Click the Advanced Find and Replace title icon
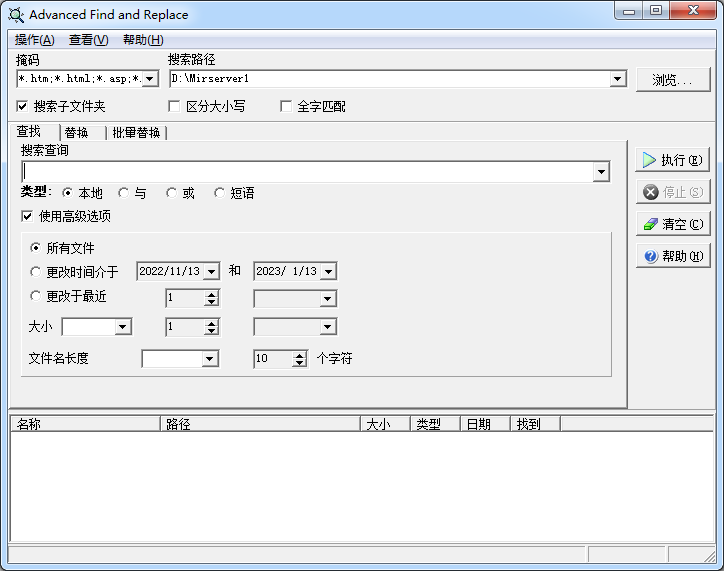 pyautogui.click(x=16, y=15)
